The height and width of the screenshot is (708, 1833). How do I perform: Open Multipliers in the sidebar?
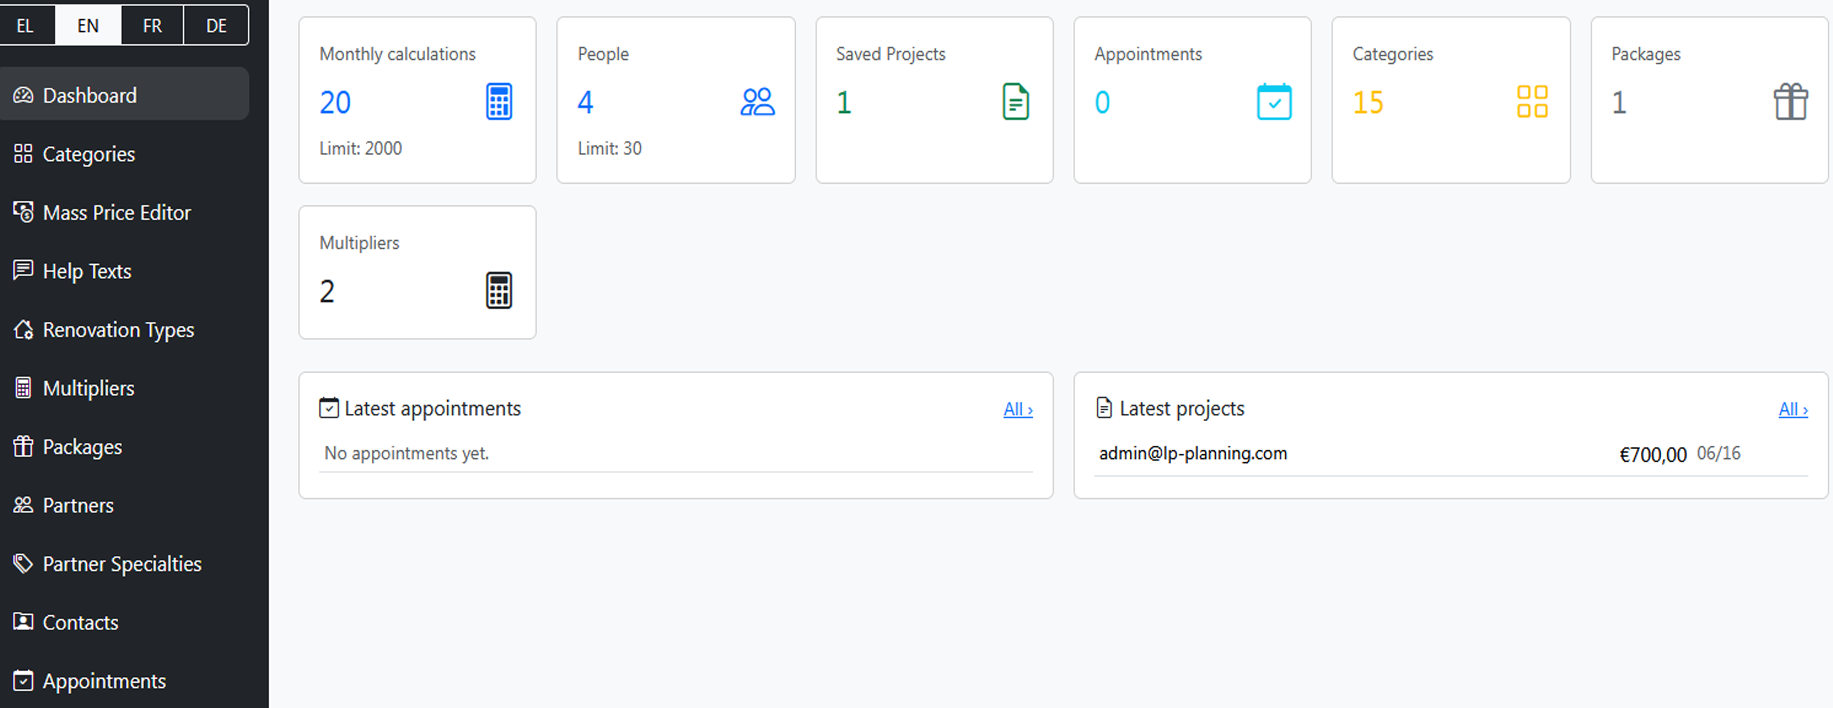(124, 388)
